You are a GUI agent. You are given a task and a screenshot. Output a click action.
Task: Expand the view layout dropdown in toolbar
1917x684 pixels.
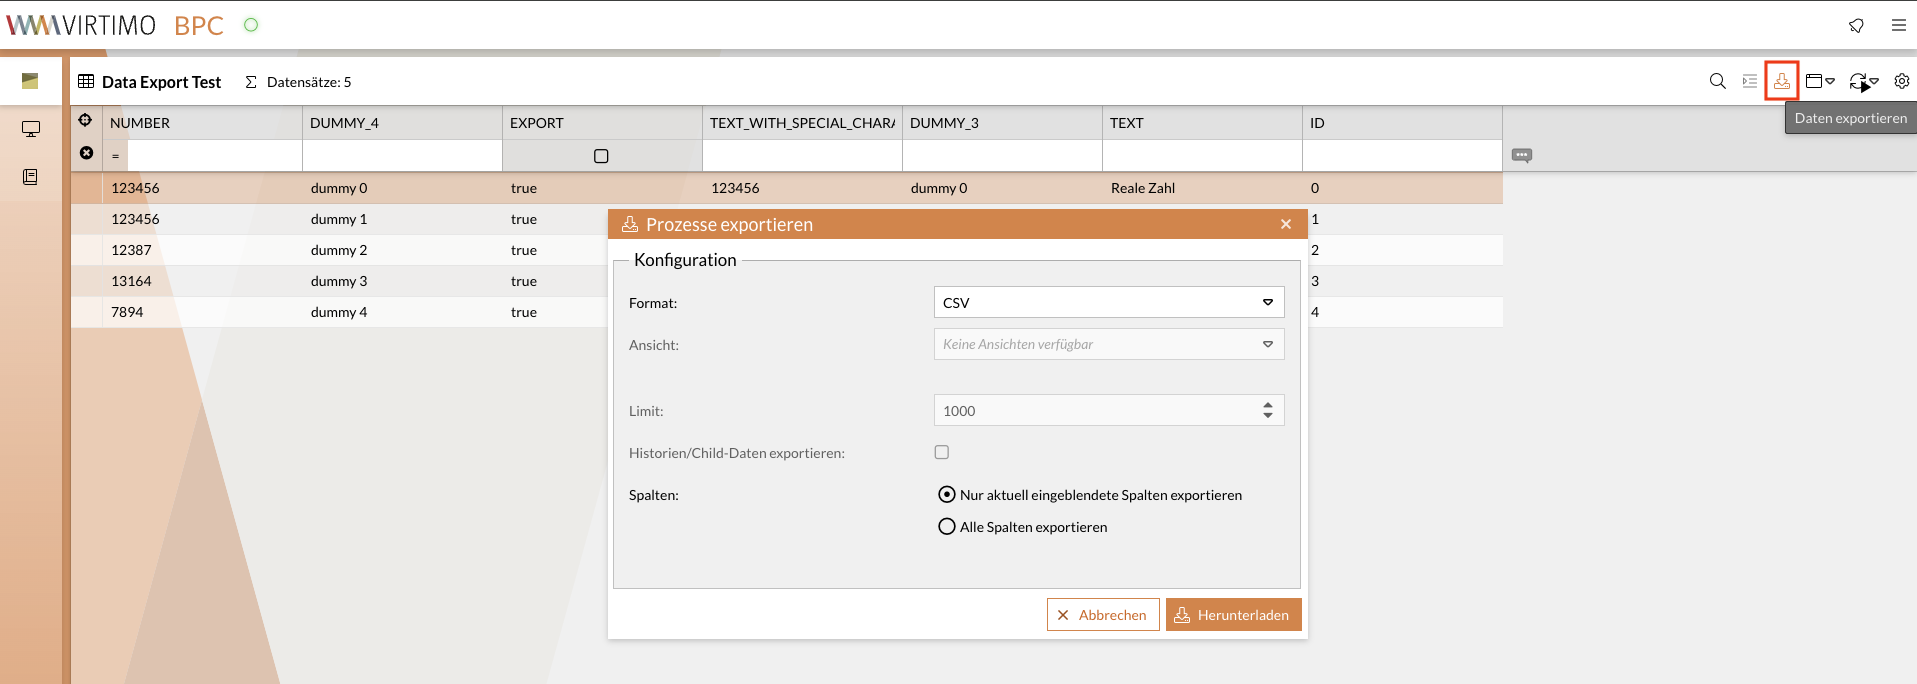pos(1819,81)
